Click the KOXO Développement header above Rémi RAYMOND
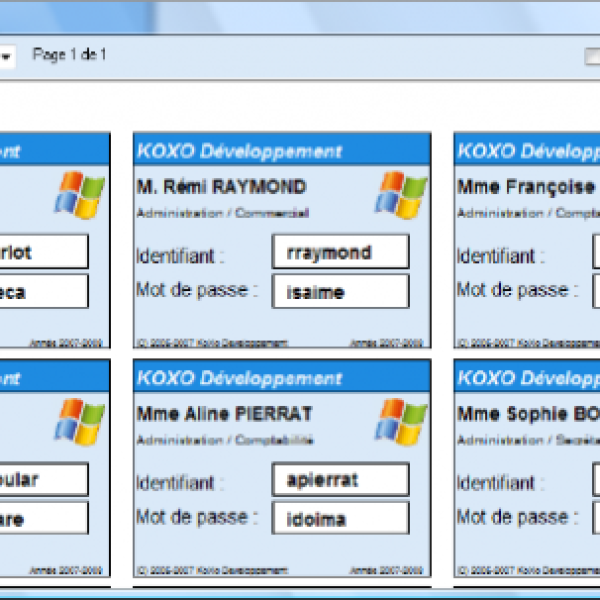The width and height of the screenshot is (600, 600). 282,150
